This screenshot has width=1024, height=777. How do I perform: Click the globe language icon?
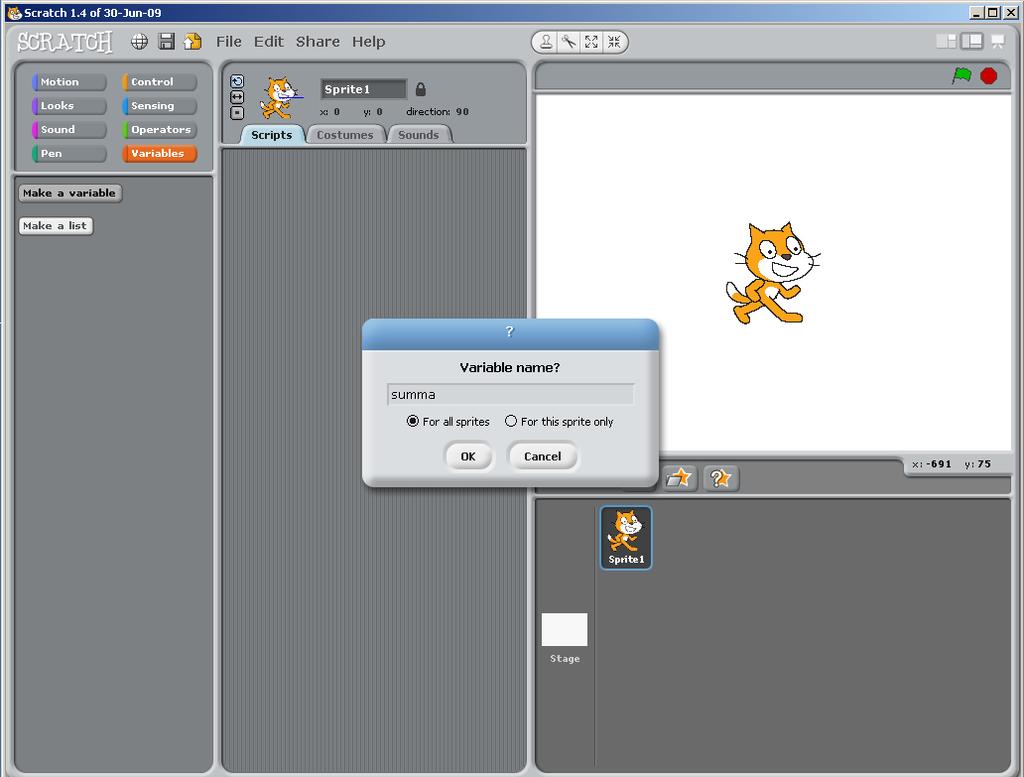pos(139,42)
